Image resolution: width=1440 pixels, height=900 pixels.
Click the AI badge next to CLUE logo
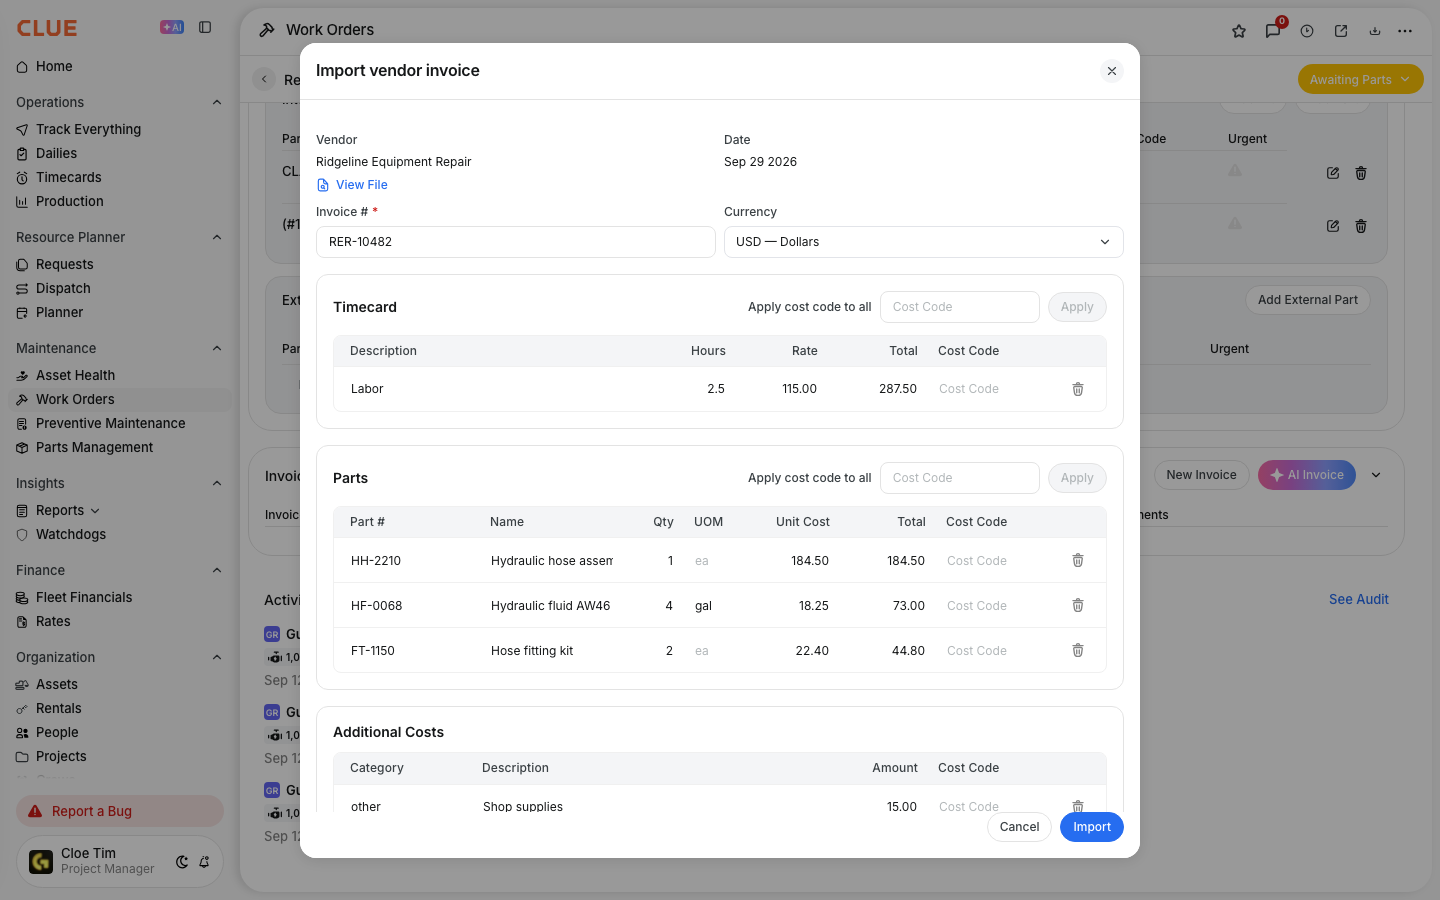pos(172,27)
